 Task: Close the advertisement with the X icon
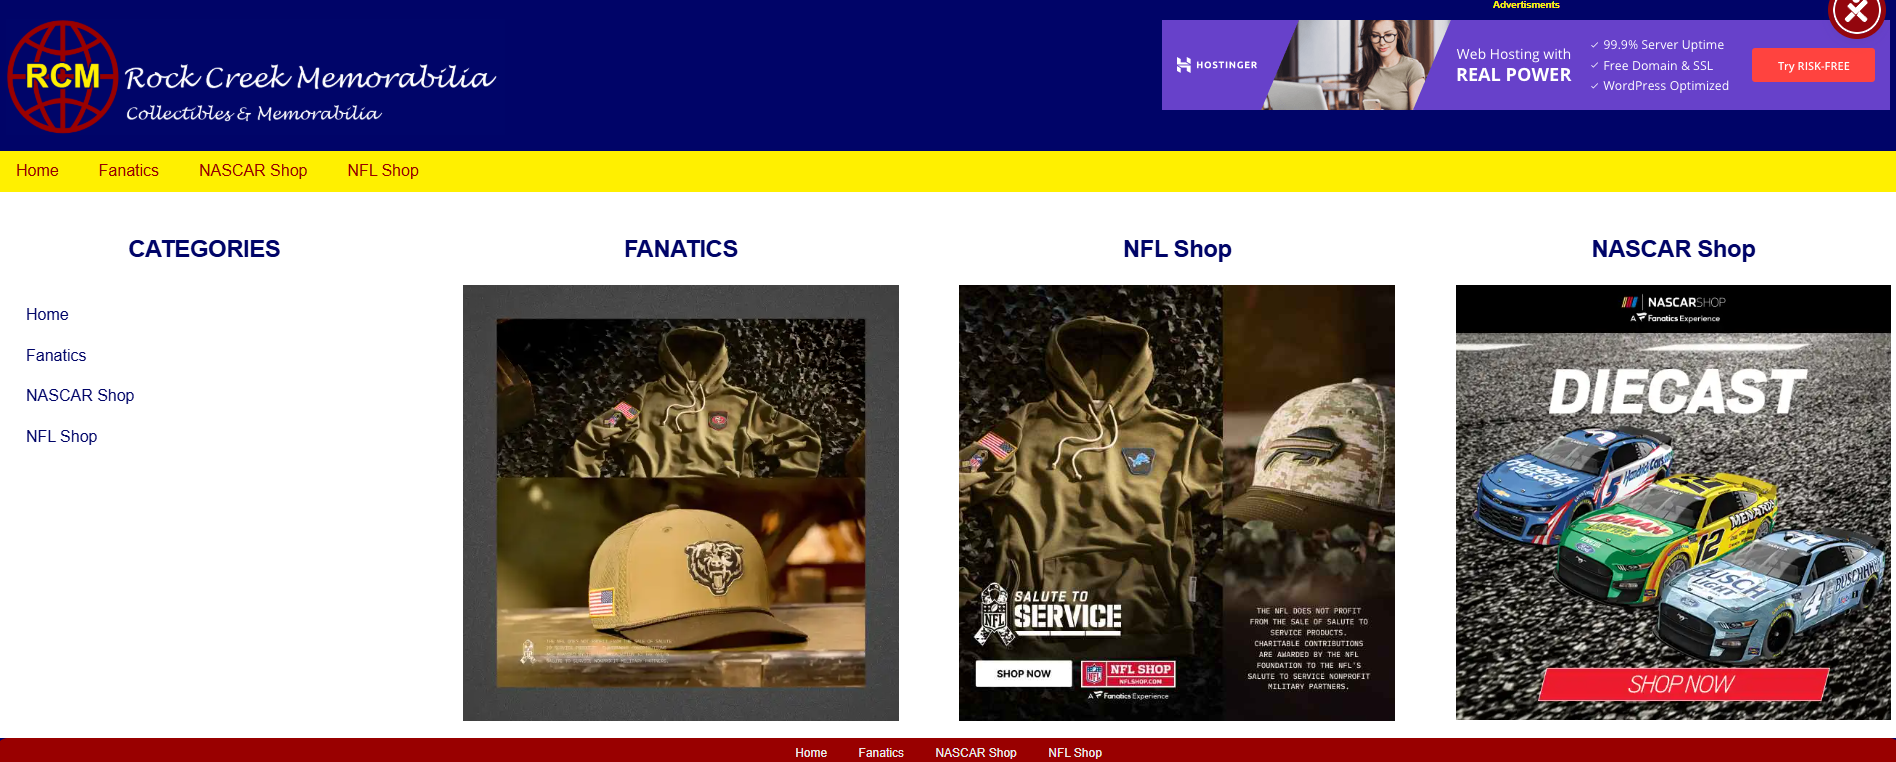pyautogui.click(x=1856, y=13)
